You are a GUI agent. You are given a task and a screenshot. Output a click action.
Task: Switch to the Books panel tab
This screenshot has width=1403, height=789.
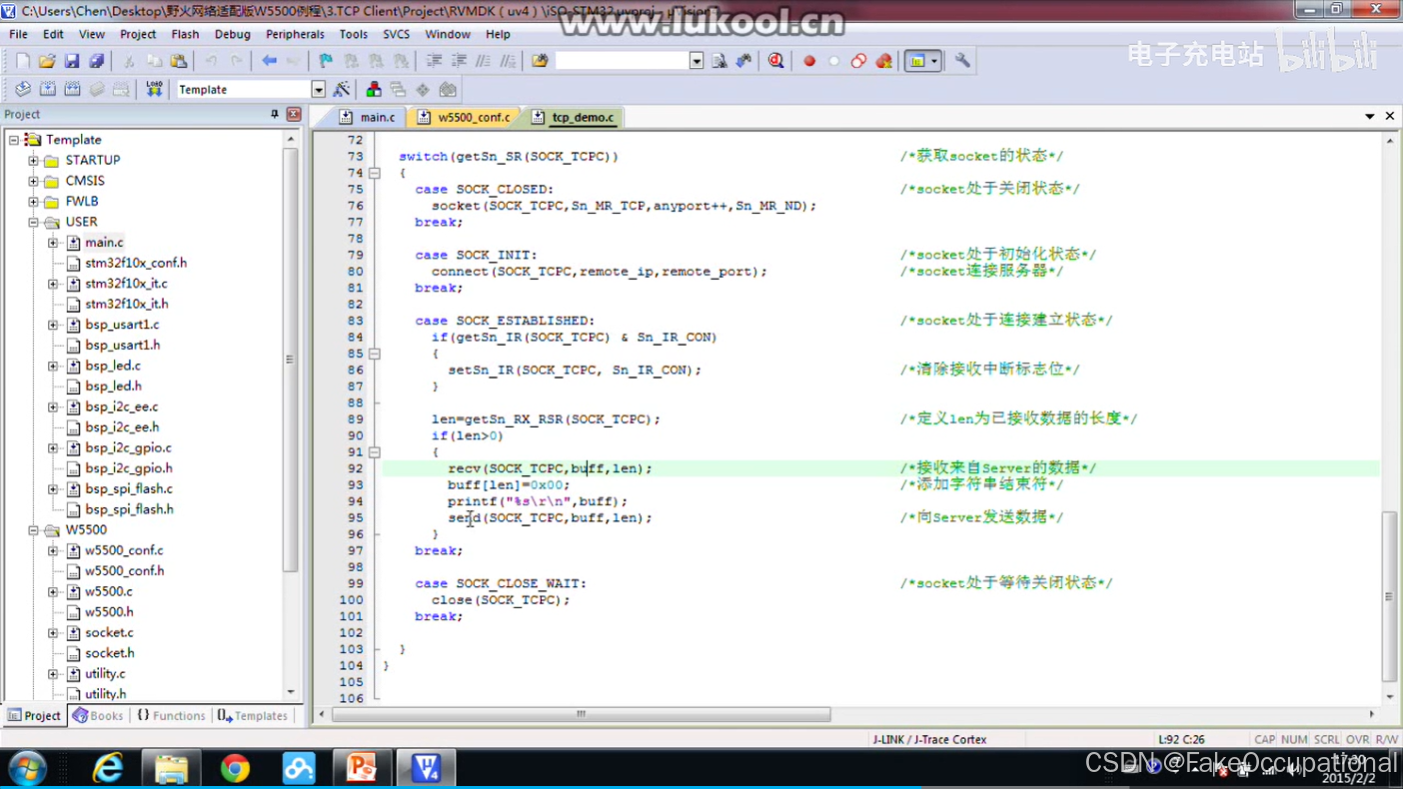(97, 716)
